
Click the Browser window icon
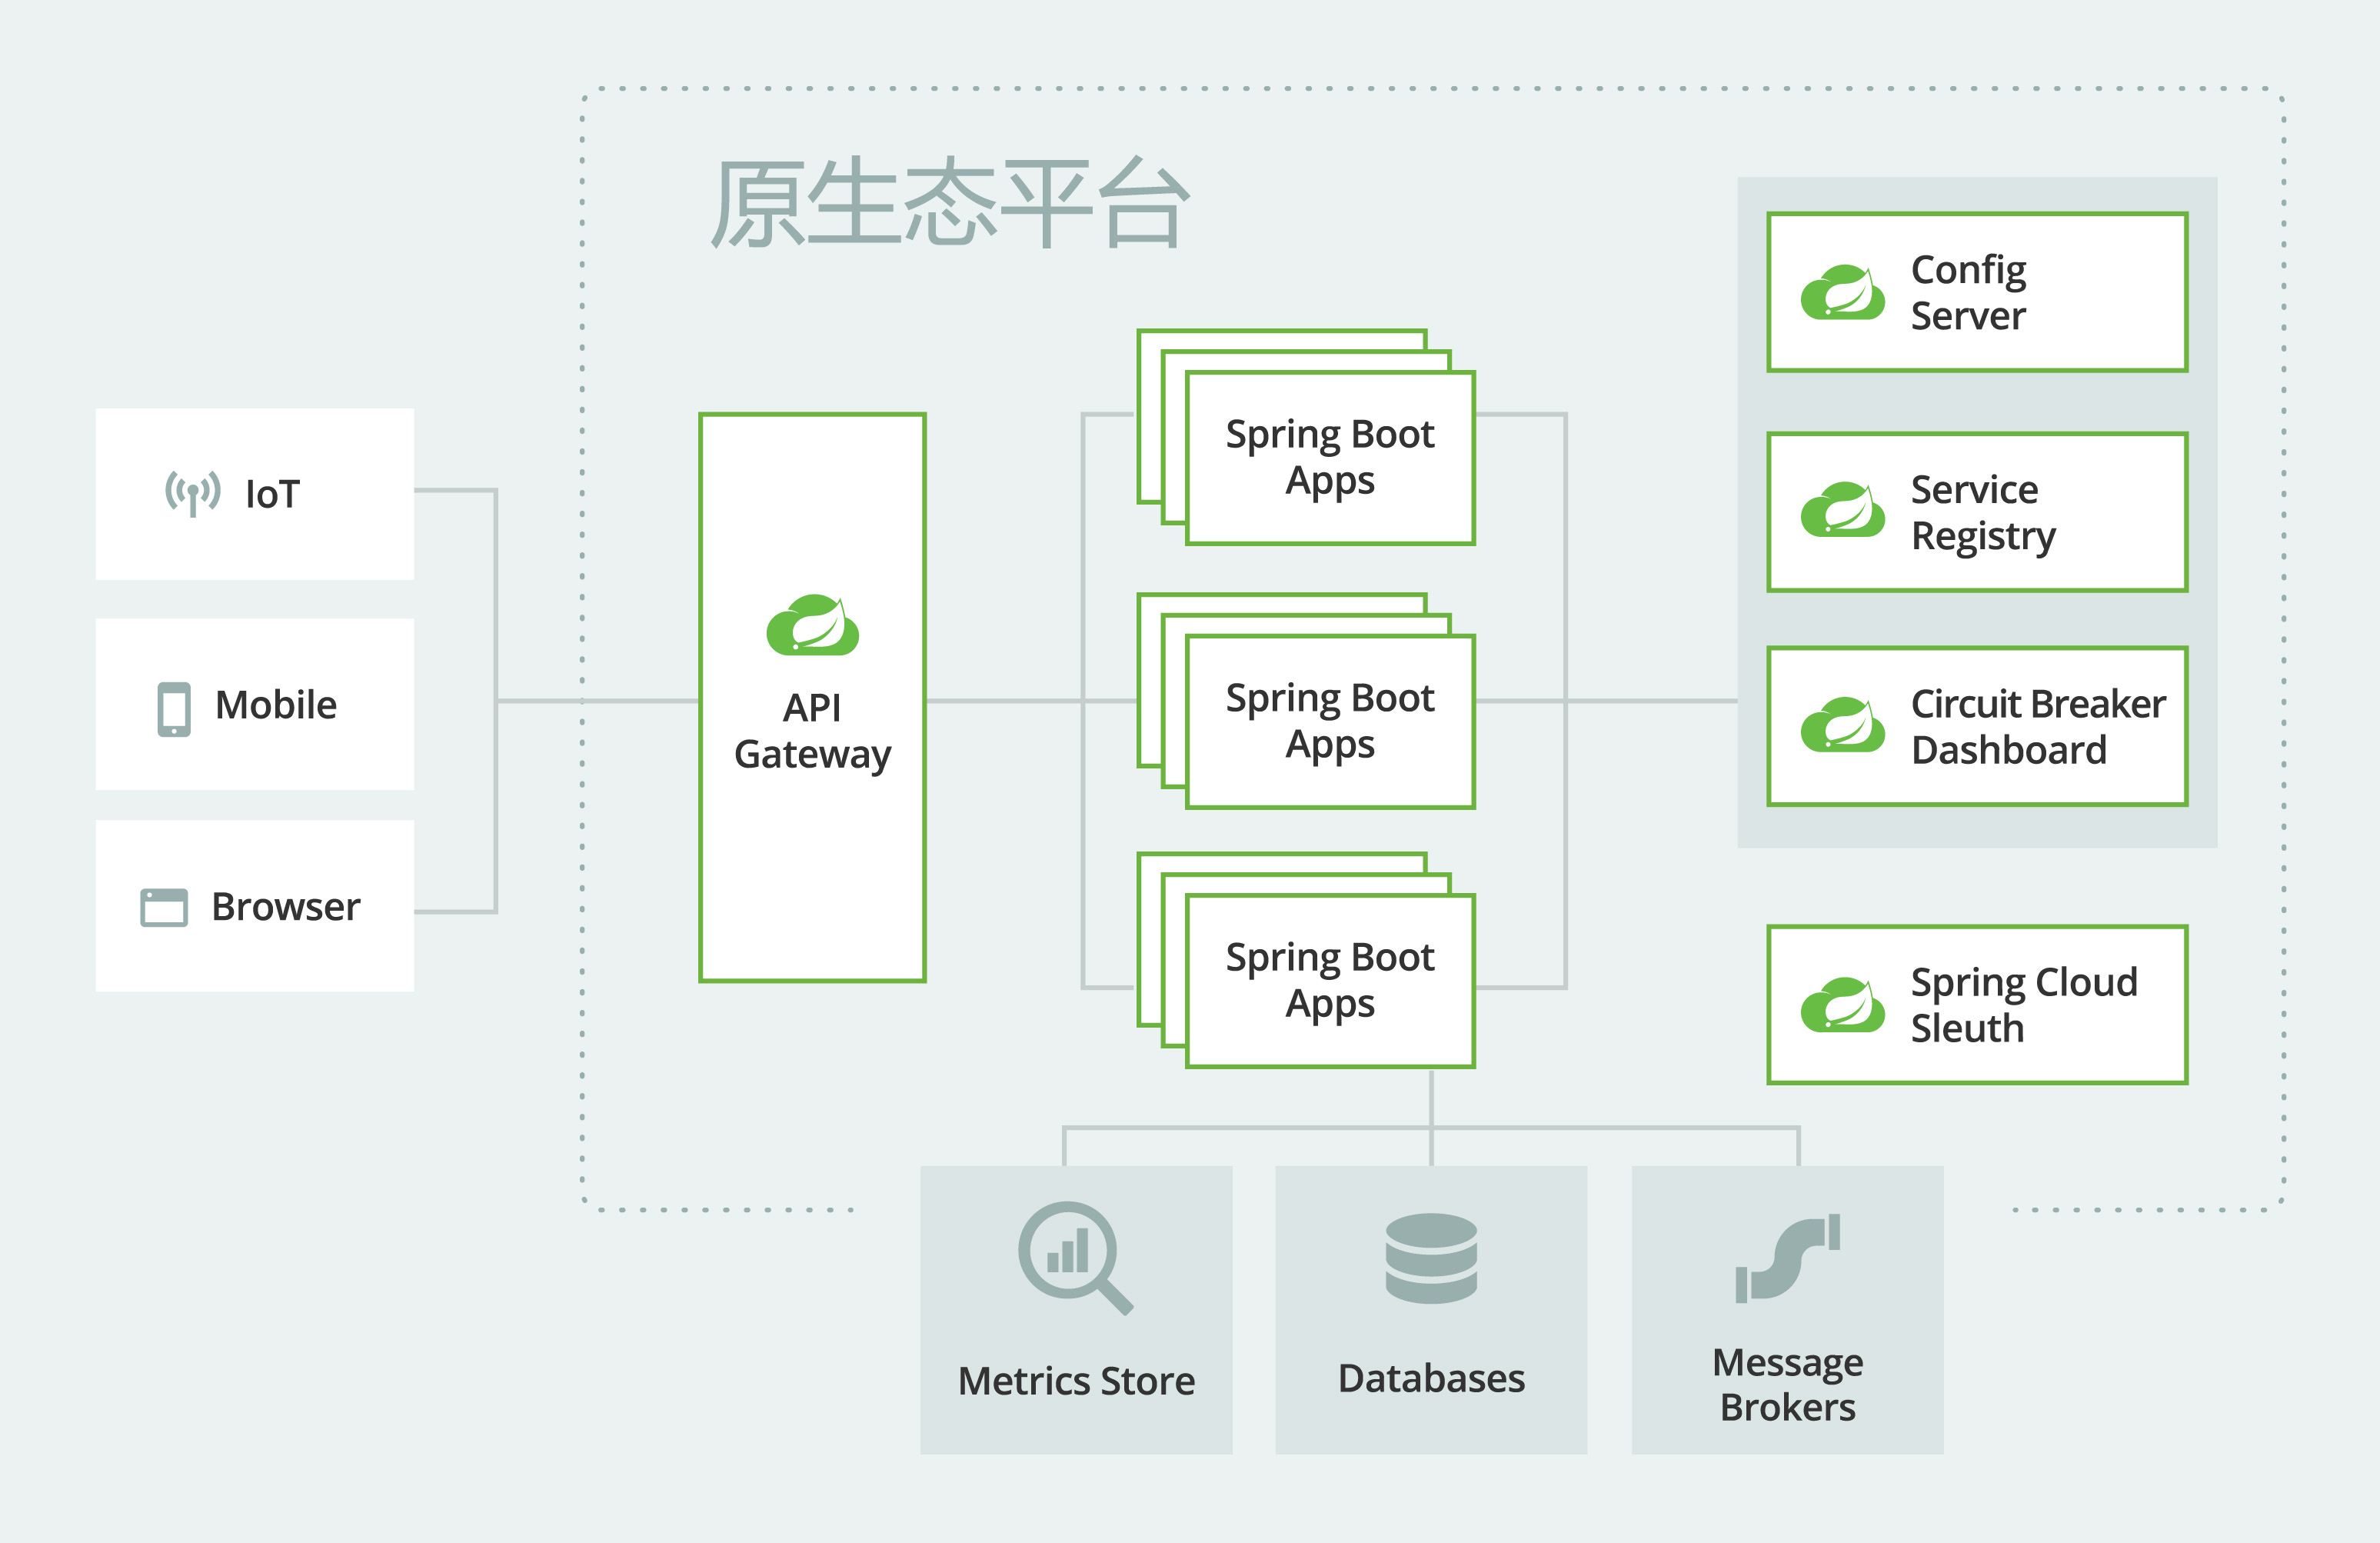click(x=164, y=907)
